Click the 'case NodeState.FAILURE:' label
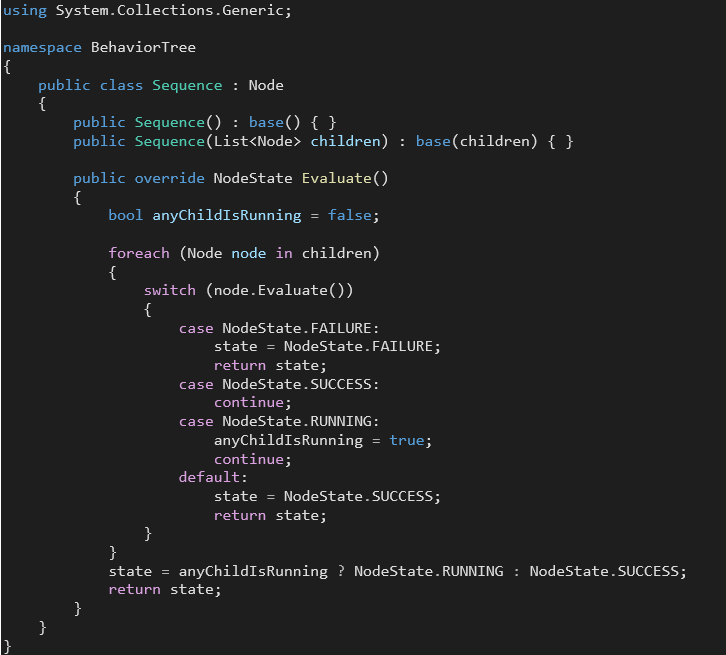The image size is (726, 655). [x=279, y=328]
